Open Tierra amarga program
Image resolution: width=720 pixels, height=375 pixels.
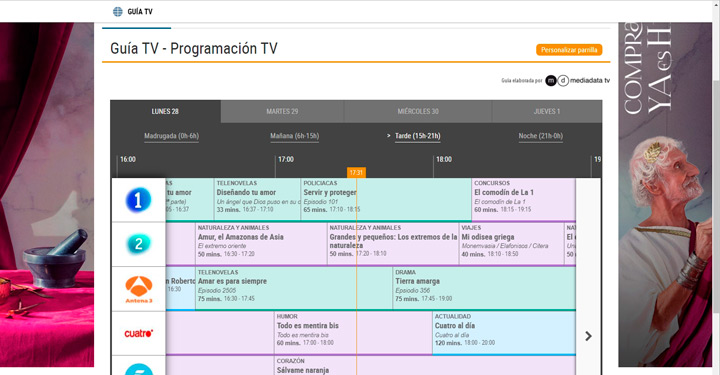click(484, 289)
